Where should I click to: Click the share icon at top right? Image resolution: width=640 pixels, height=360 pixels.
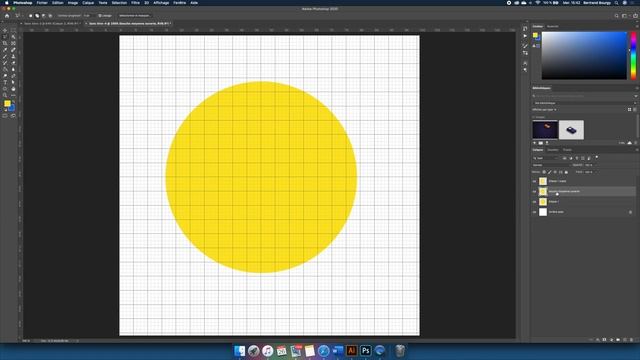pos(635,16)
